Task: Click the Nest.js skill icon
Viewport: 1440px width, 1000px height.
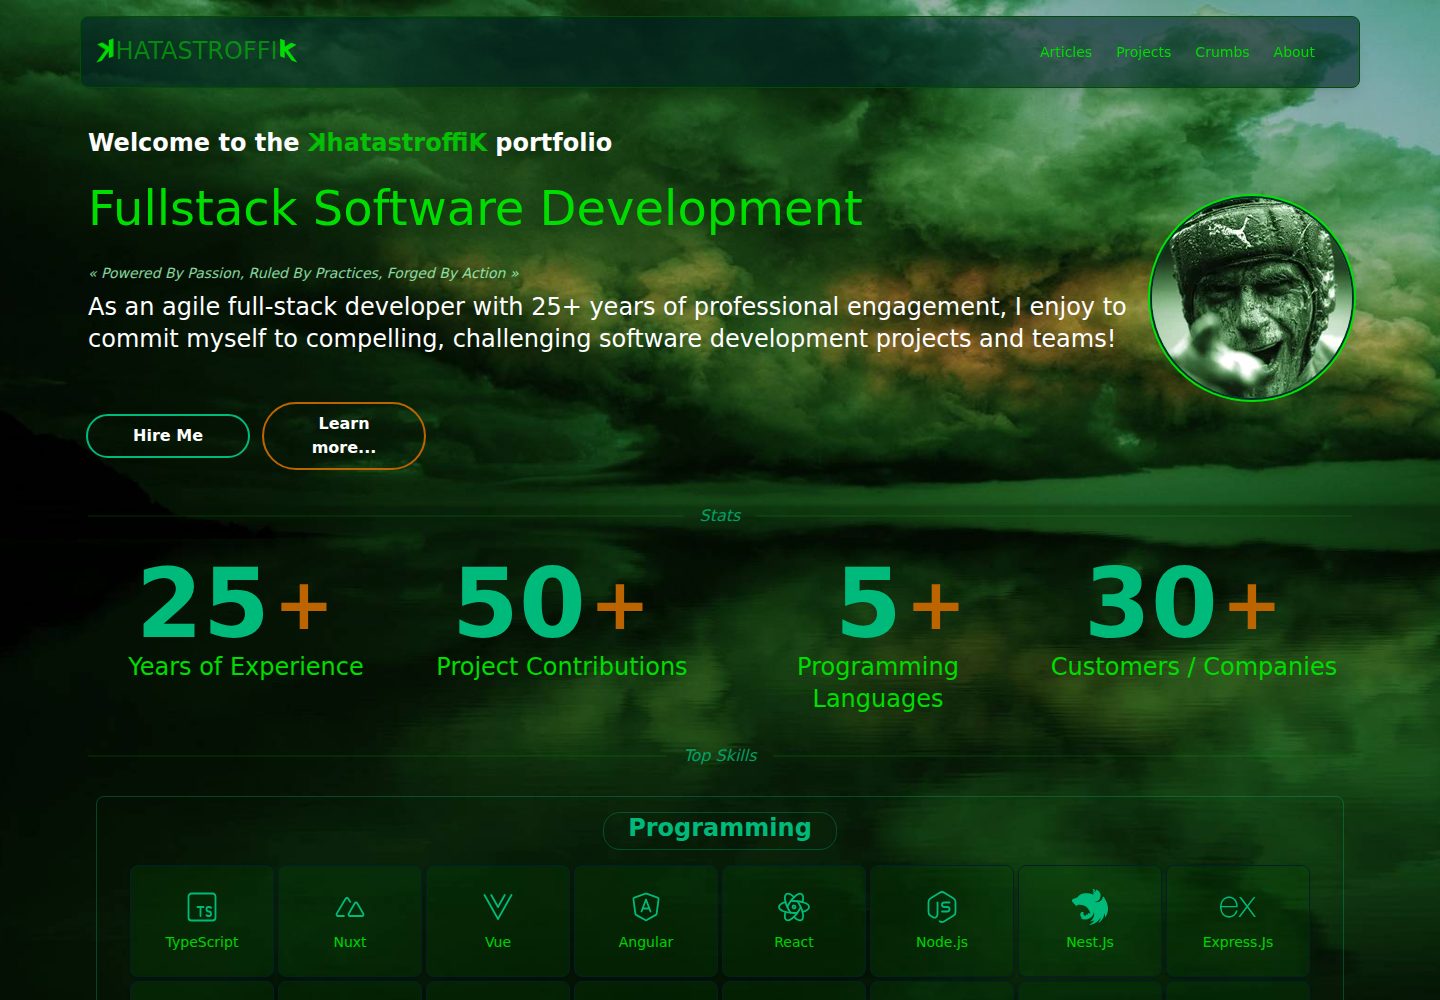Action: (x=1090, y=907)
